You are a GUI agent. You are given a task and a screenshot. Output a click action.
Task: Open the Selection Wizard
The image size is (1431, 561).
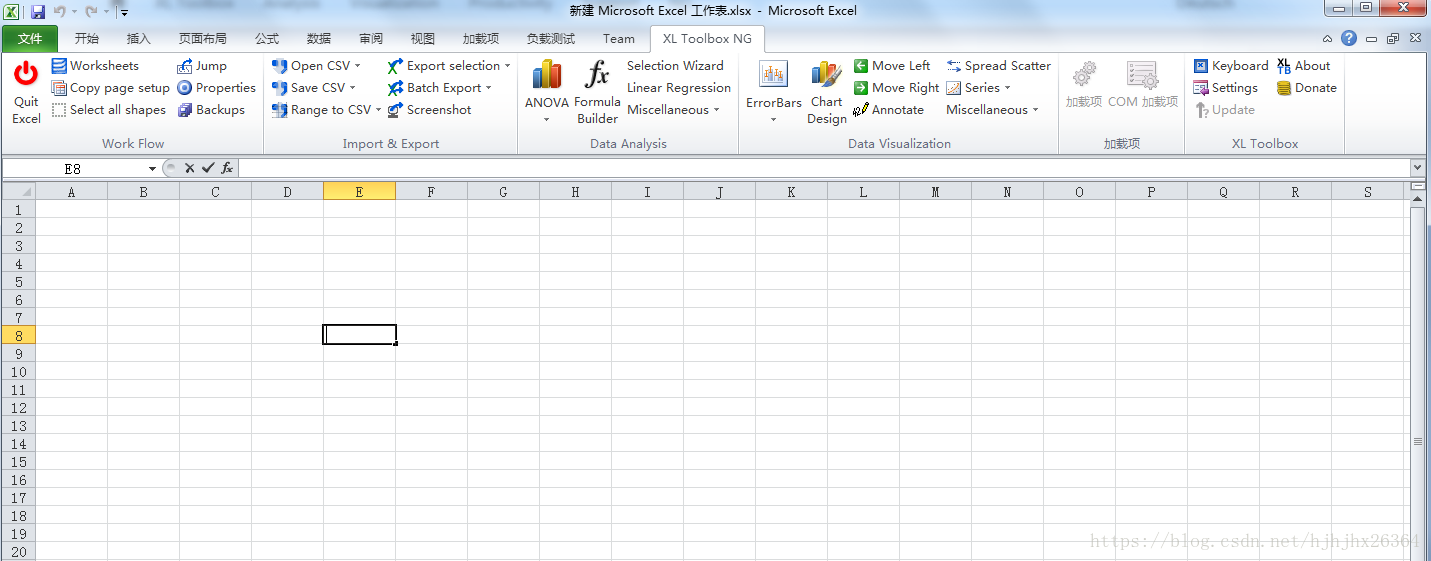pos(675,65)
